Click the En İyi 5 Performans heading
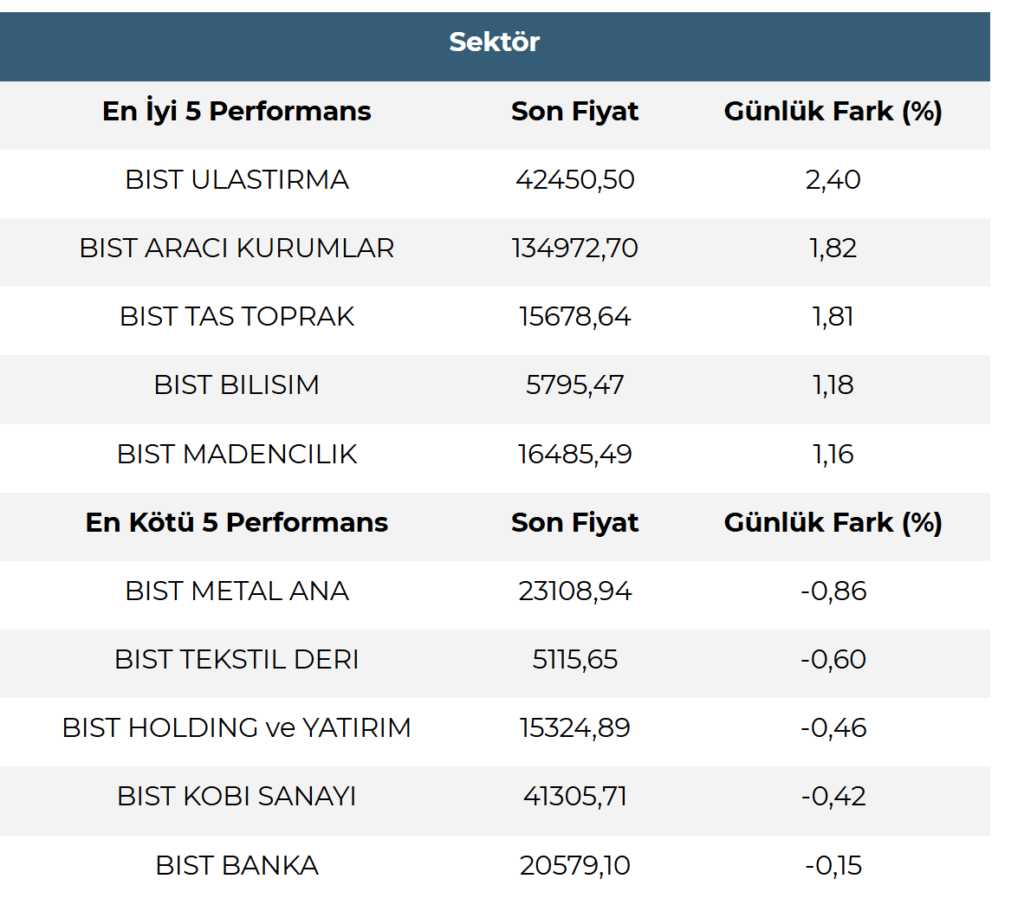This screenshot has height=911, width=1024. coord(237,111)
